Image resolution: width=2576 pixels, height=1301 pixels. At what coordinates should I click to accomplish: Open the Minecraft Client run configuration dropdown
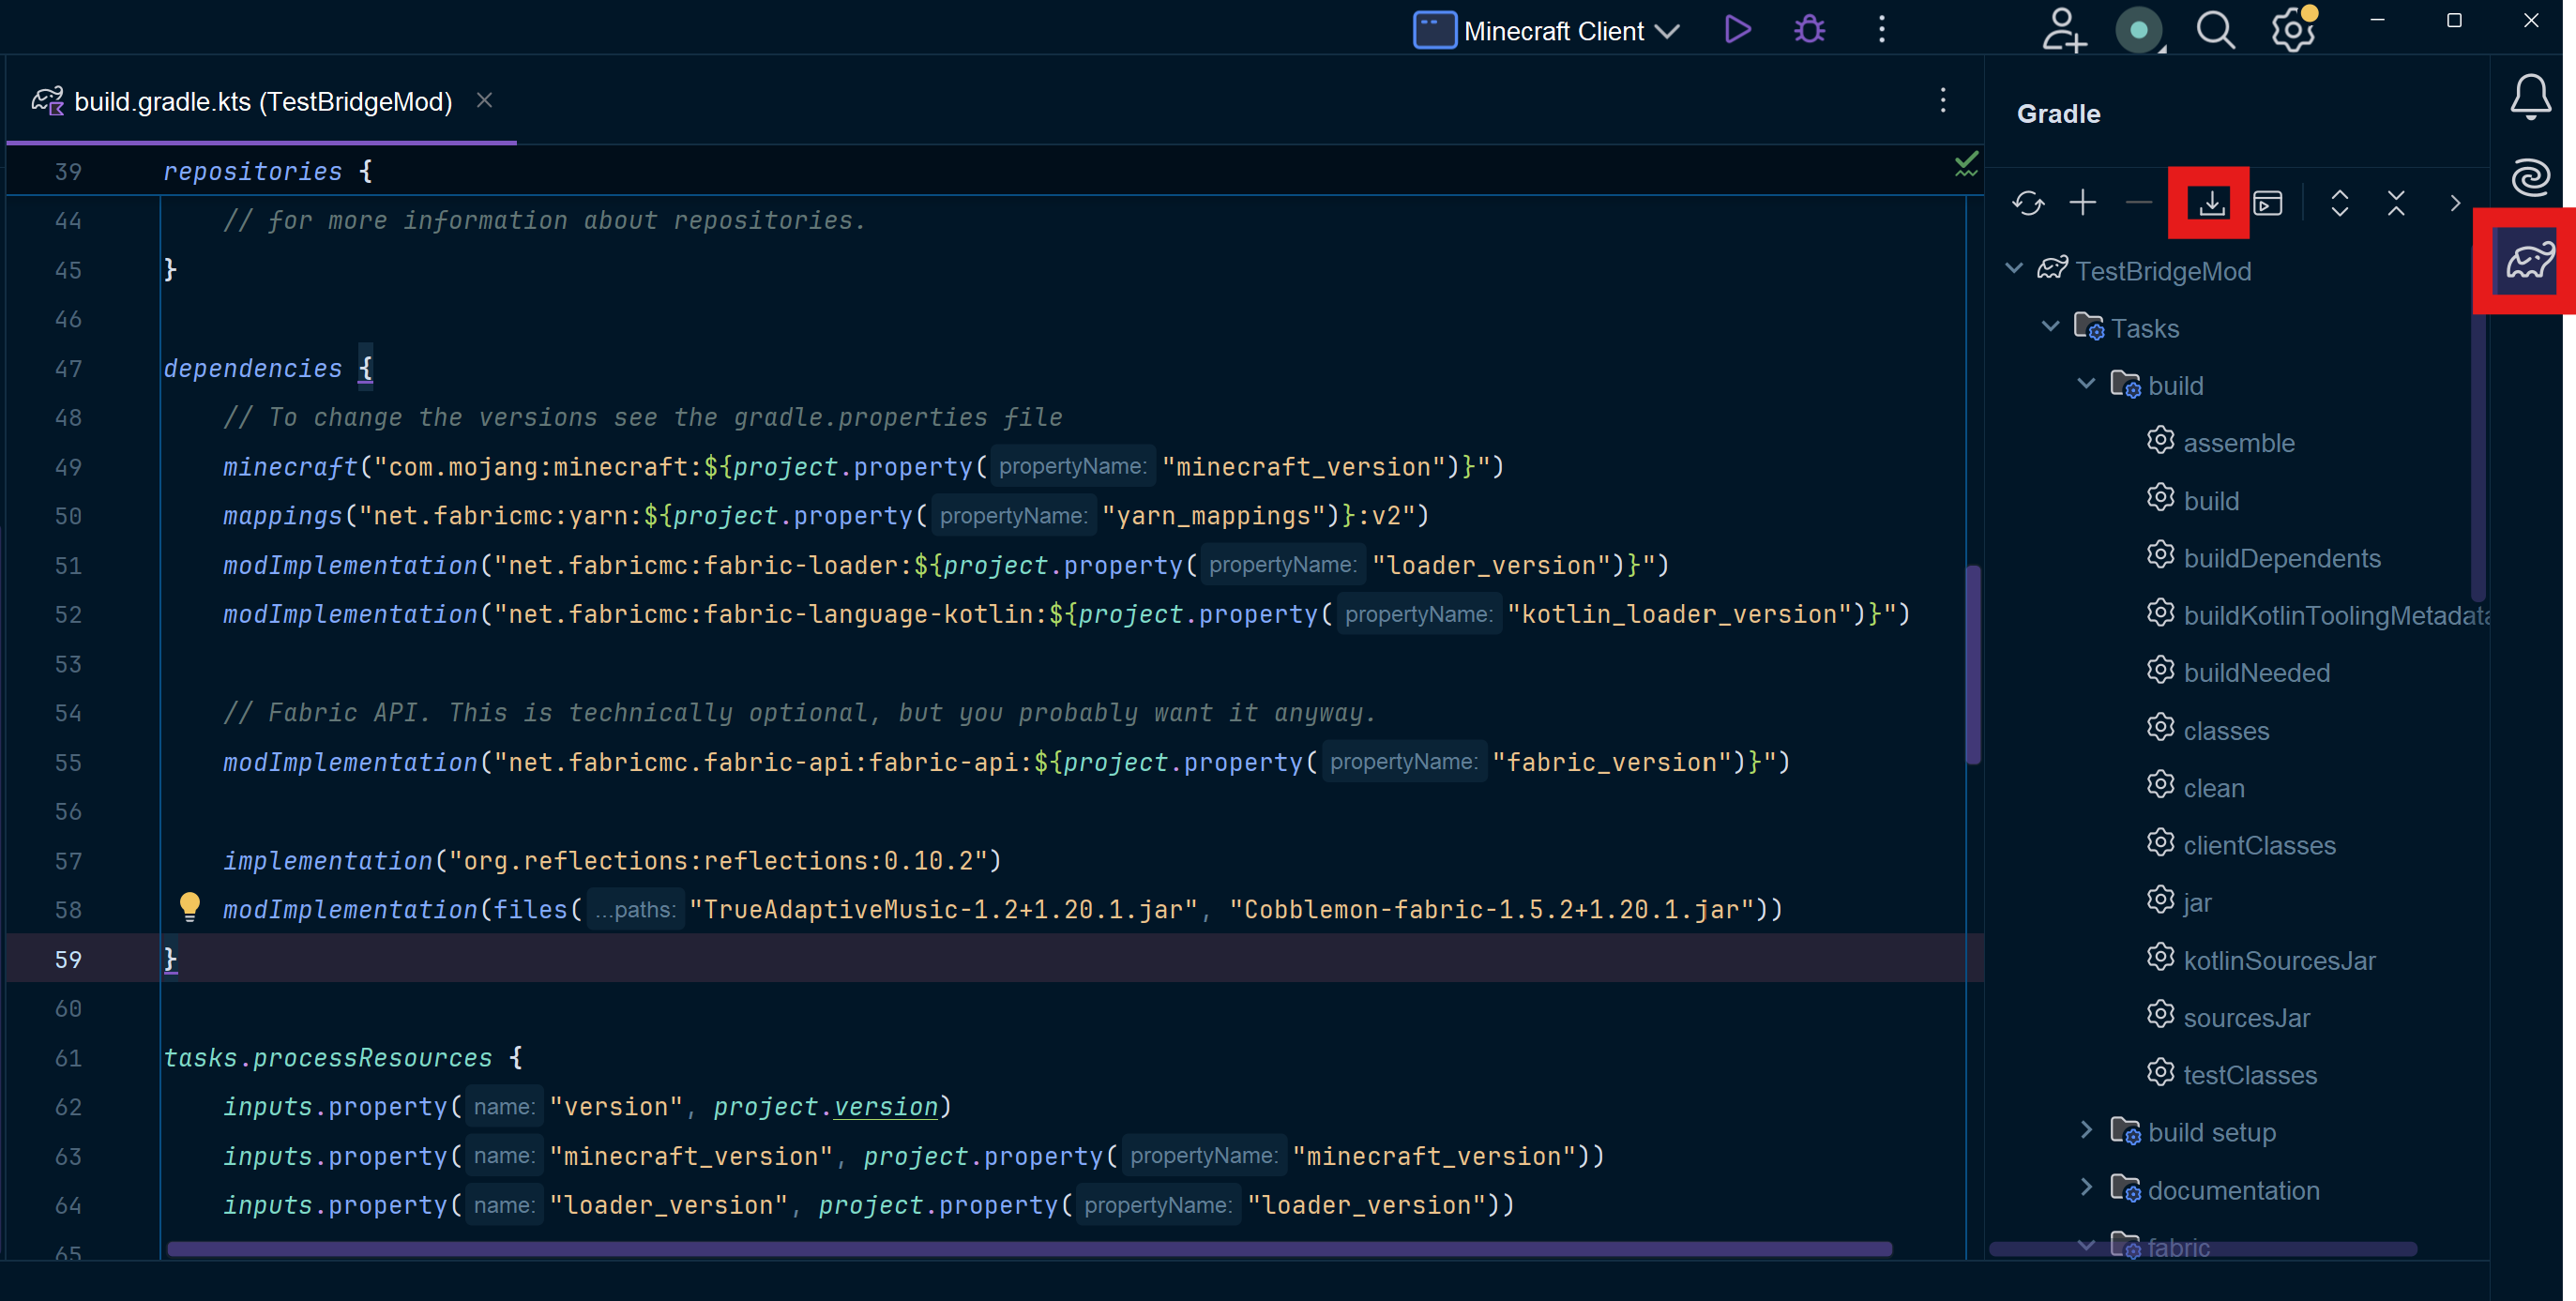pos(1547,30)
